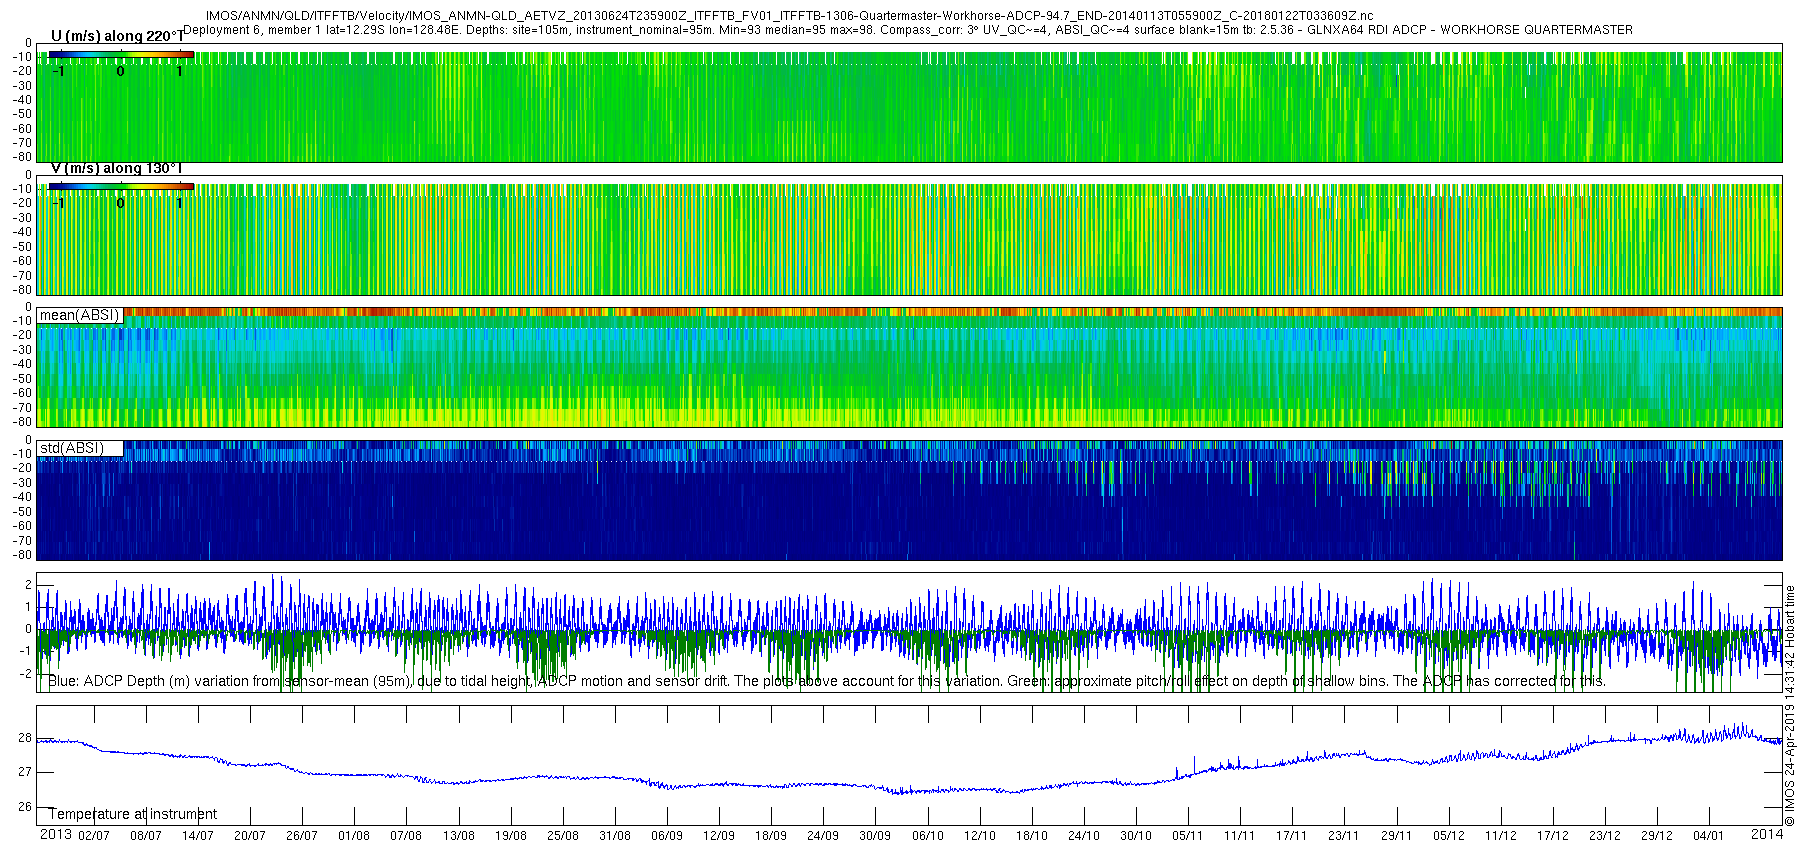Click the '01/08' date tick label
This screenshot has height=850, width=1800.
(354, 836)
